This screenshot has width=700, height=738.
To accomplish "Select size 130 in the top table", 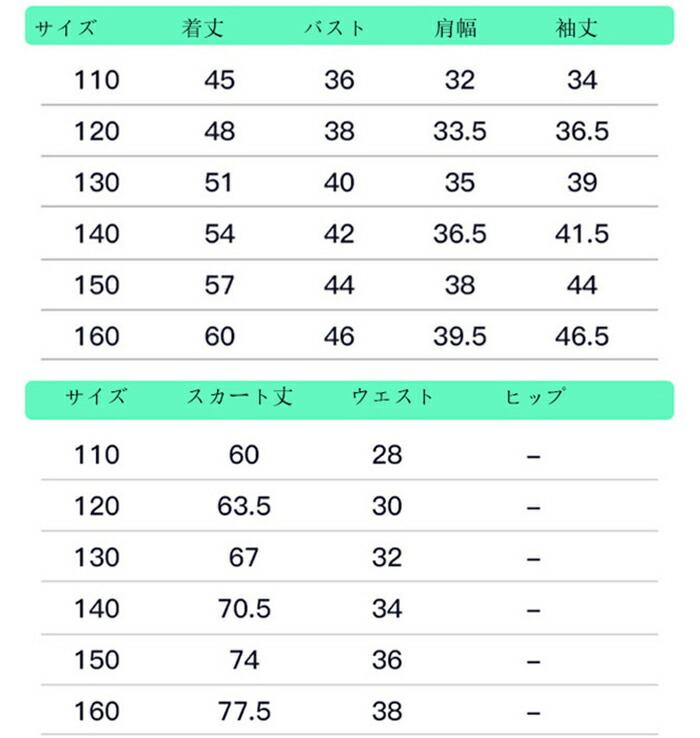I will tap(96, 183).
